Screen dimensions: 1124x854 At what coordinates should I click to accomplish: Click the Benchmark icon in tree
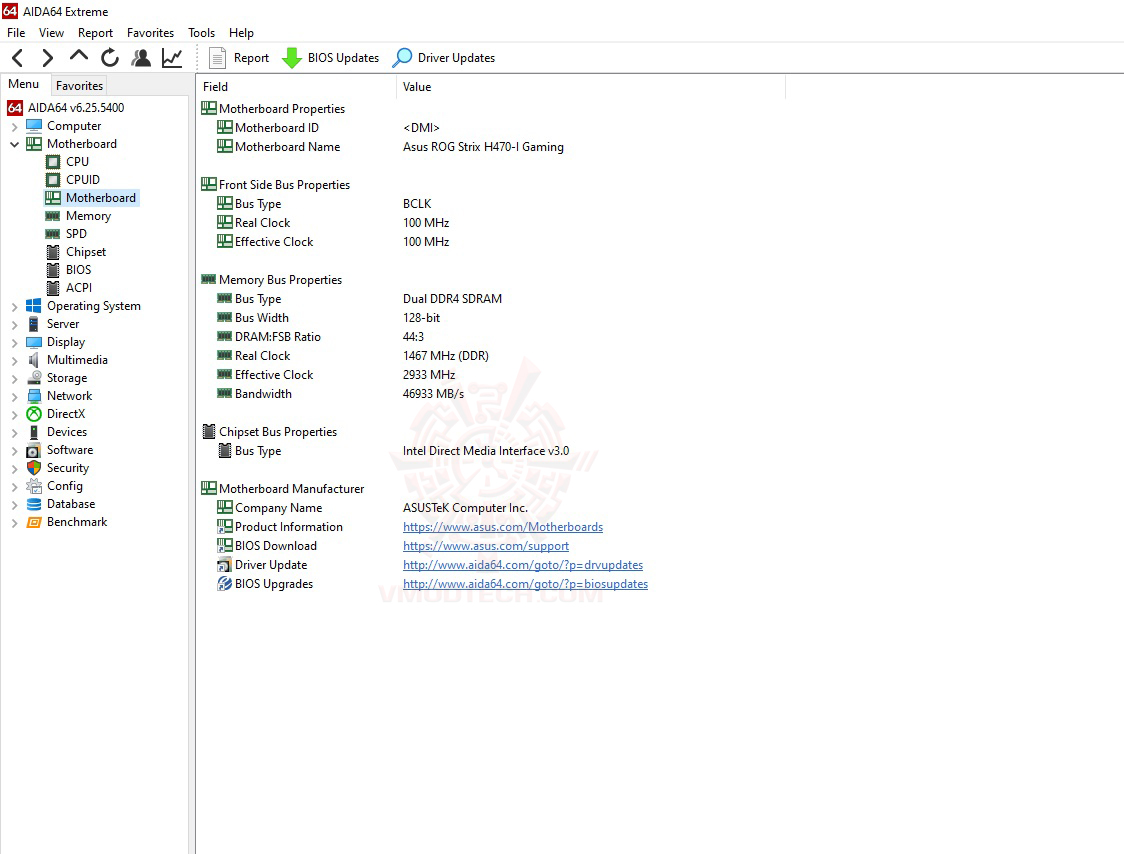[34, 522]
